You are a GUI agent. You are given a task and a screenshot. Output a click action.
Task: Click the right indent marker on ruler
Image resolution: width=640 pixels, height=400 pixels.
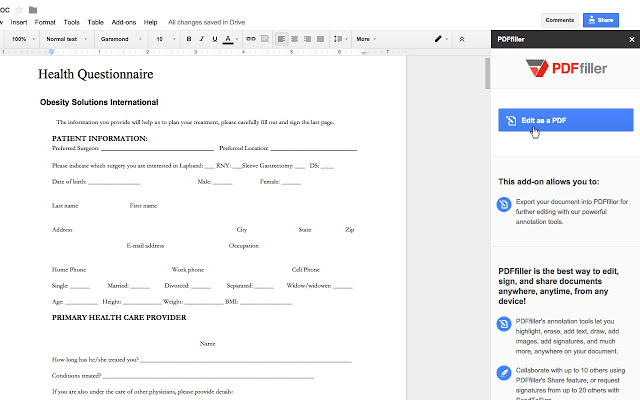(363, 52)
